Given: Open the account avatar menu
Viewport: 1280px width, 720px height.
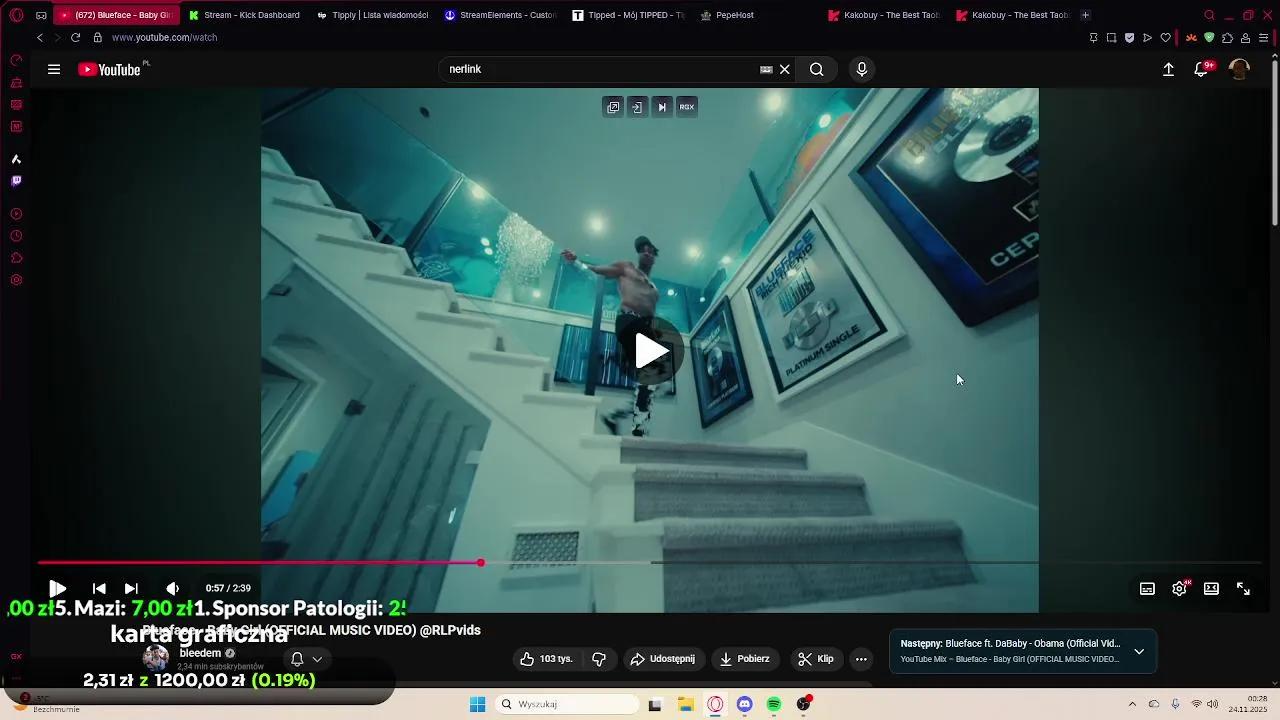Looking at the screenshot, I should click(x=1239, y=69).
